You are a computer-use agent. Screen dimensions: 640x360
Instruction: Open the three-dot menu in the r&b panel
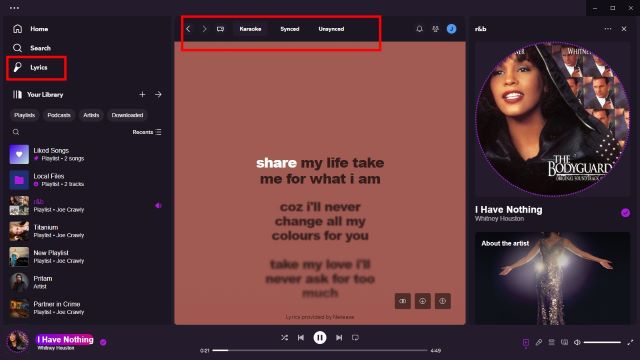pos(608,29)
